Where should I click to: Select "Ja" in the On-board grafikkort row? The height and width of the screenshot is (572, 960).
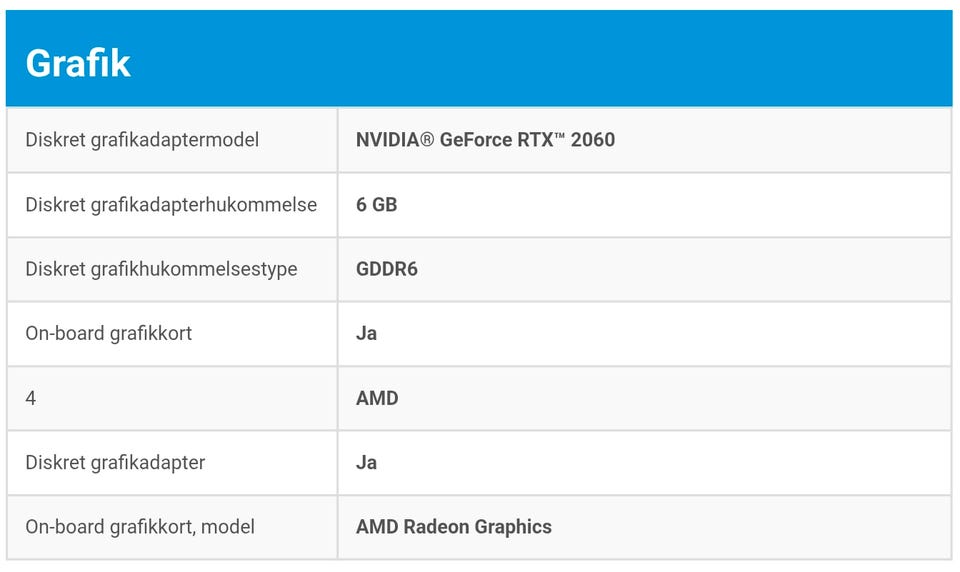tap(367, 333)
